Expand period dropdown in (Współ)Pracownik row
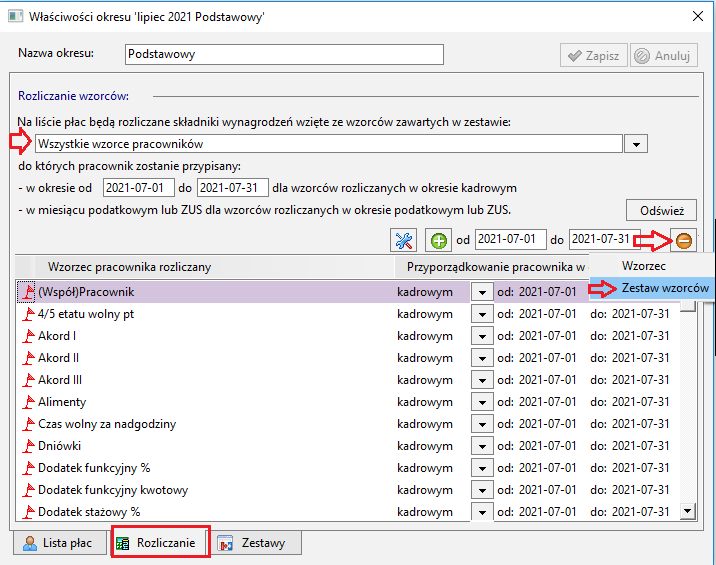This screenshot has height=565, width=716. point(482,292)
